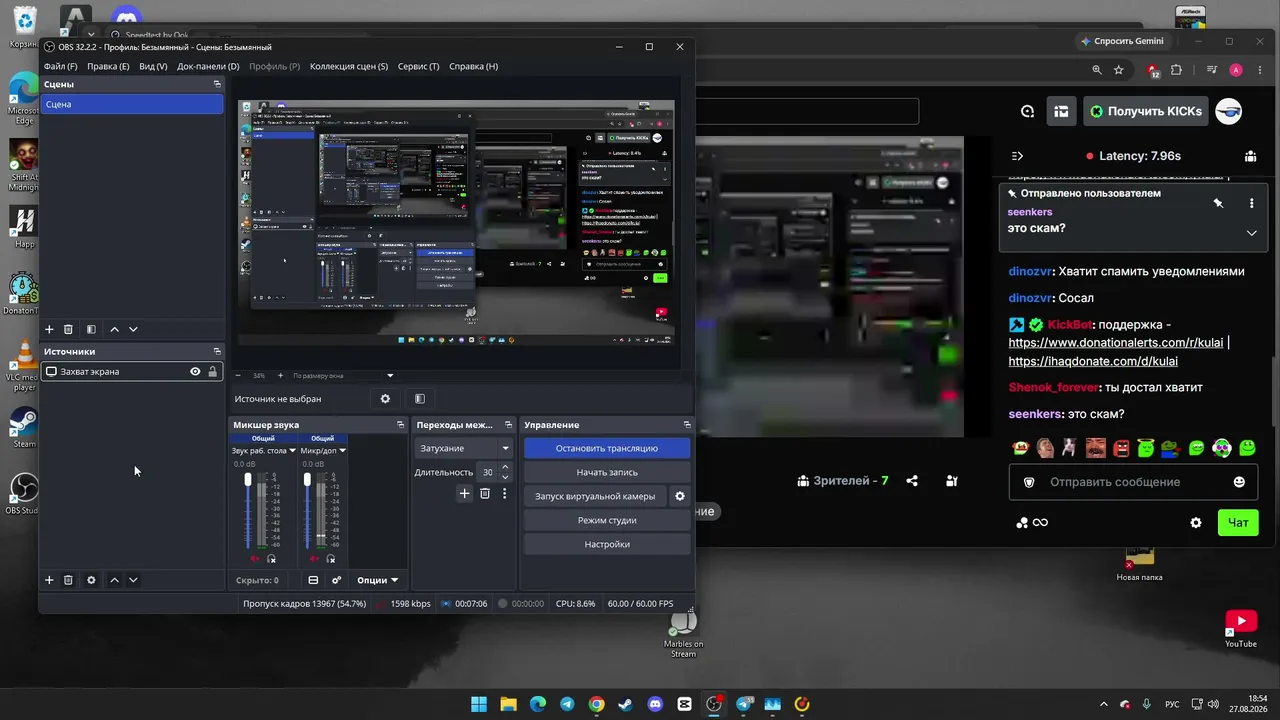Open Микр/доп channel dropdown arrow
1280x720 pixels.
pyautogui.click(x=342, y=451)
